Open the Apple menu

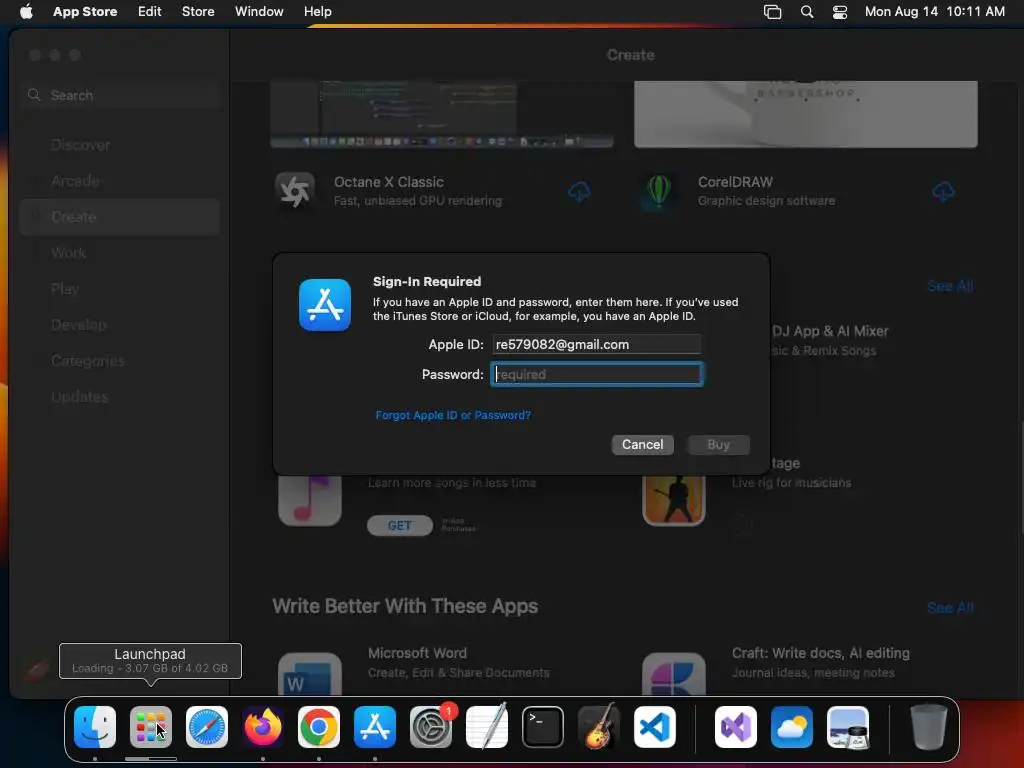coord(26,12)
